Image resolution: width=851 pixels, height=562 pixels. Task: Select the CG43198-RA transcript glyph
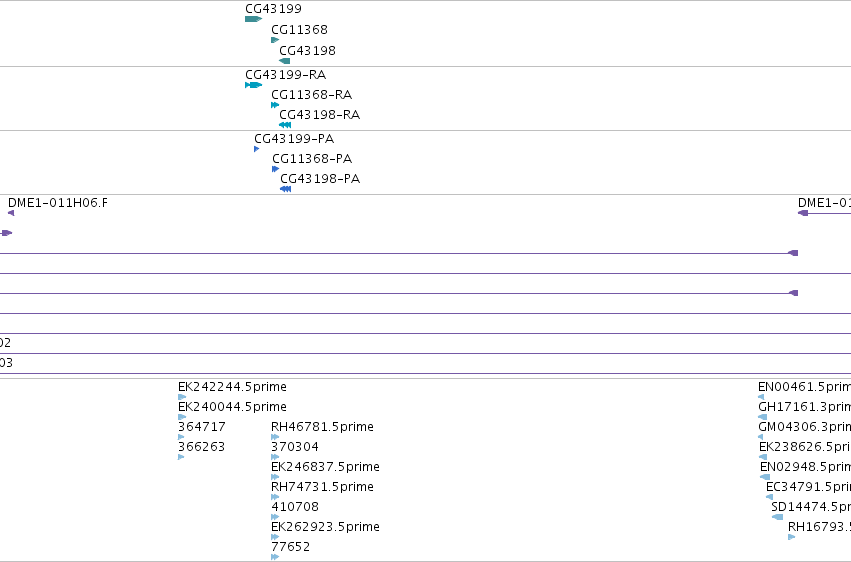[x=285, y=125]
